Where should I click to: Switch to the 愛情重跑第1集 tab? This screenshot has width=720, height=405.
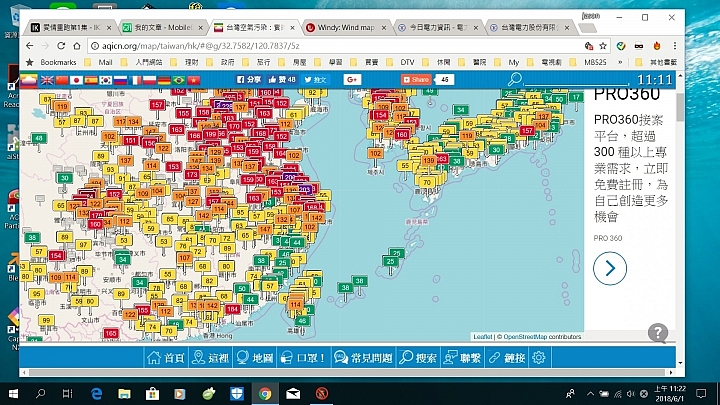[71, 28]
